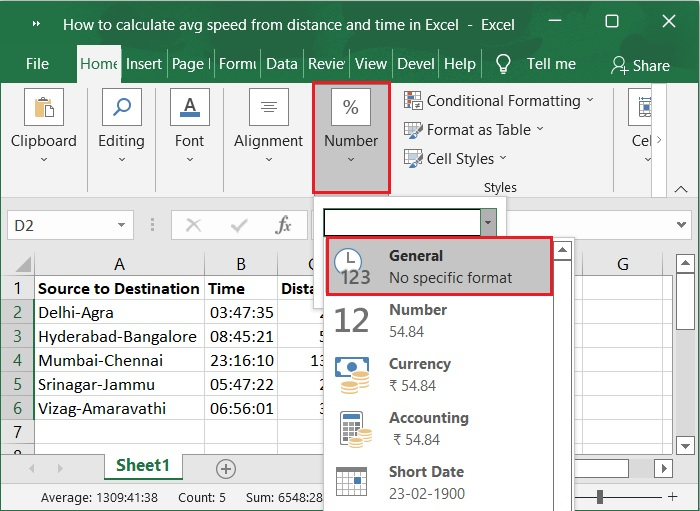The height and width of the screenshot is (511, 700).
Task: Switch to the Insert ribbon tab
Action: pyautogui.click(x=144, y=64)
